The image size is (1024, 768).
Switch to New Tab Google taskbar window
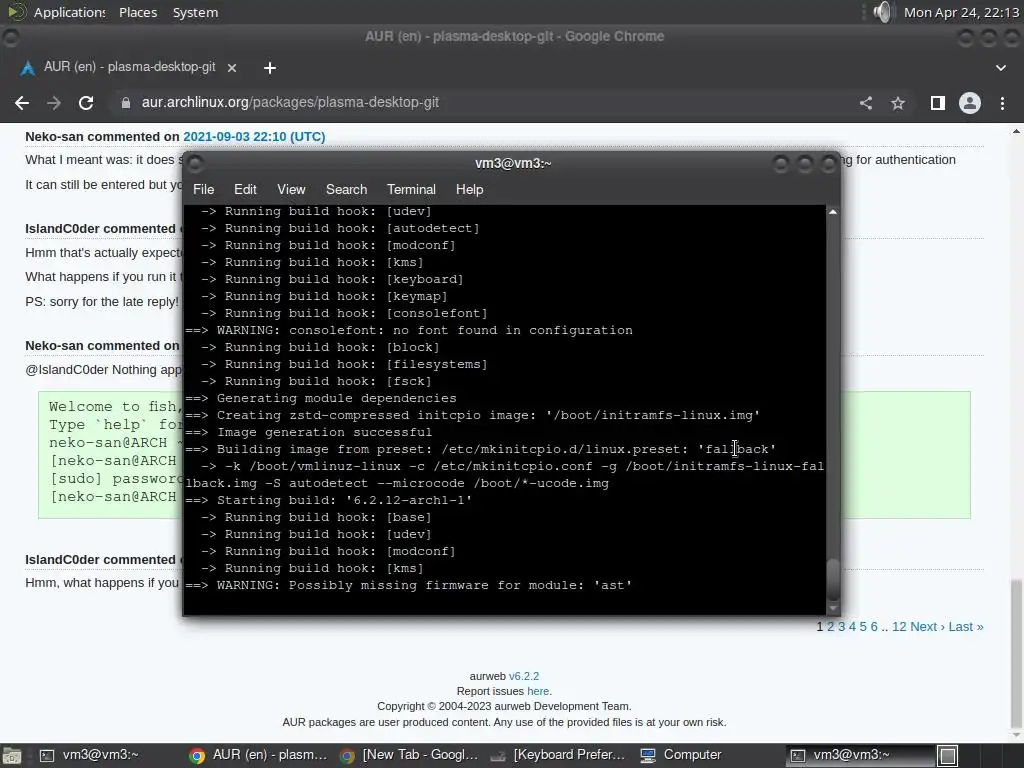(410, 756)
